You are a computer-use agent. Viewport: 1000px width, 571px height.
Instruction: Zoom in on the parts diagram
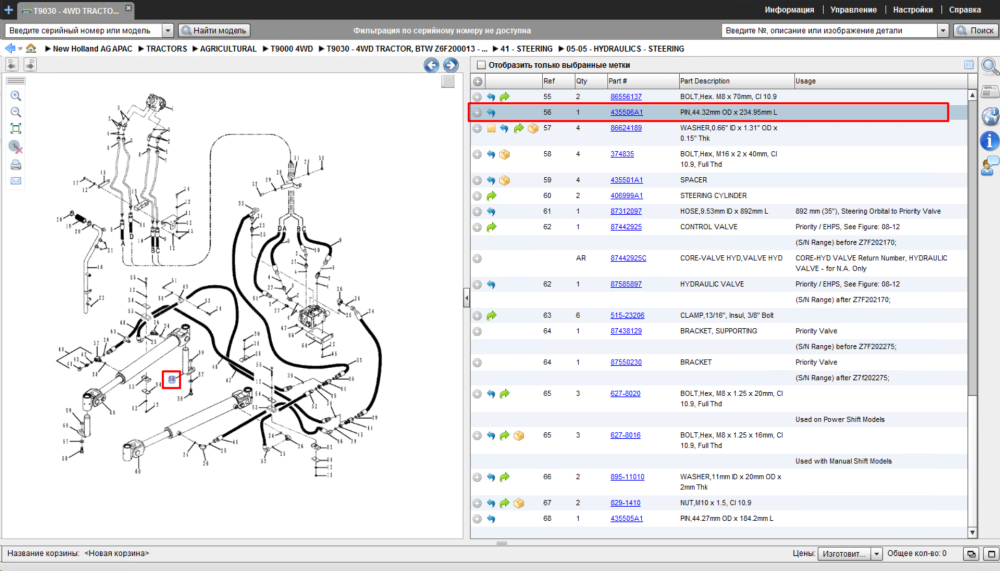16,96
